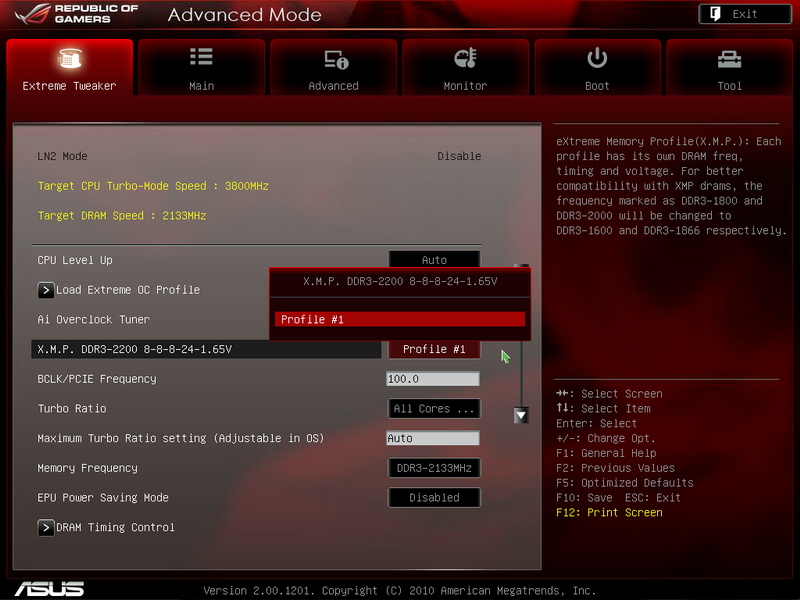Click the Advanced settings icon
The image size is (800, 600).
click(x=336, y=59)
